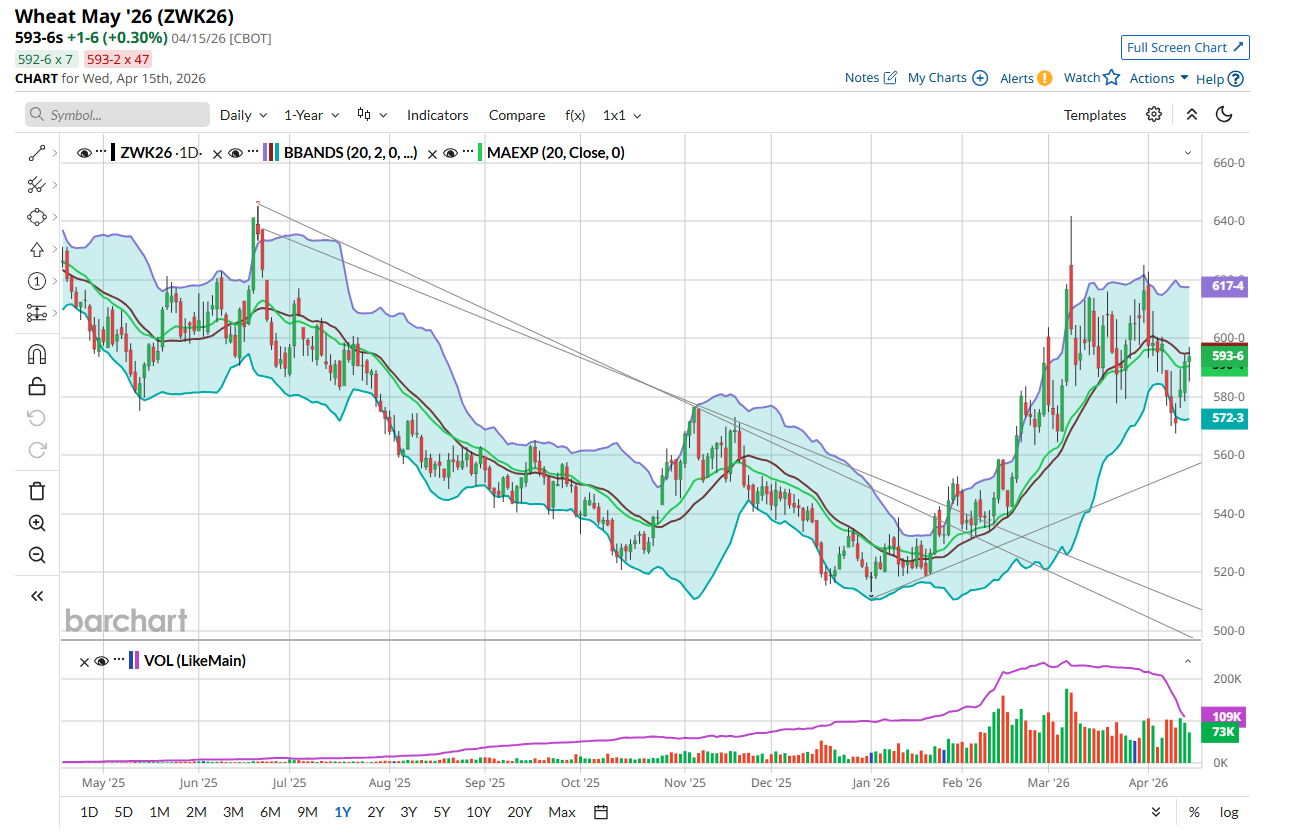1299x840 pixels.
Task: Delete drawings with the trash icon
Action: 37,491
